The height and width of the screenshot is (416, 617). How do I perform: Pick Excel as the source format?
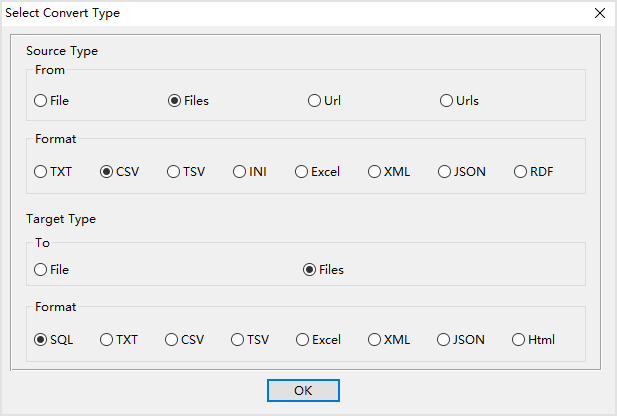(x=301, y=171)
